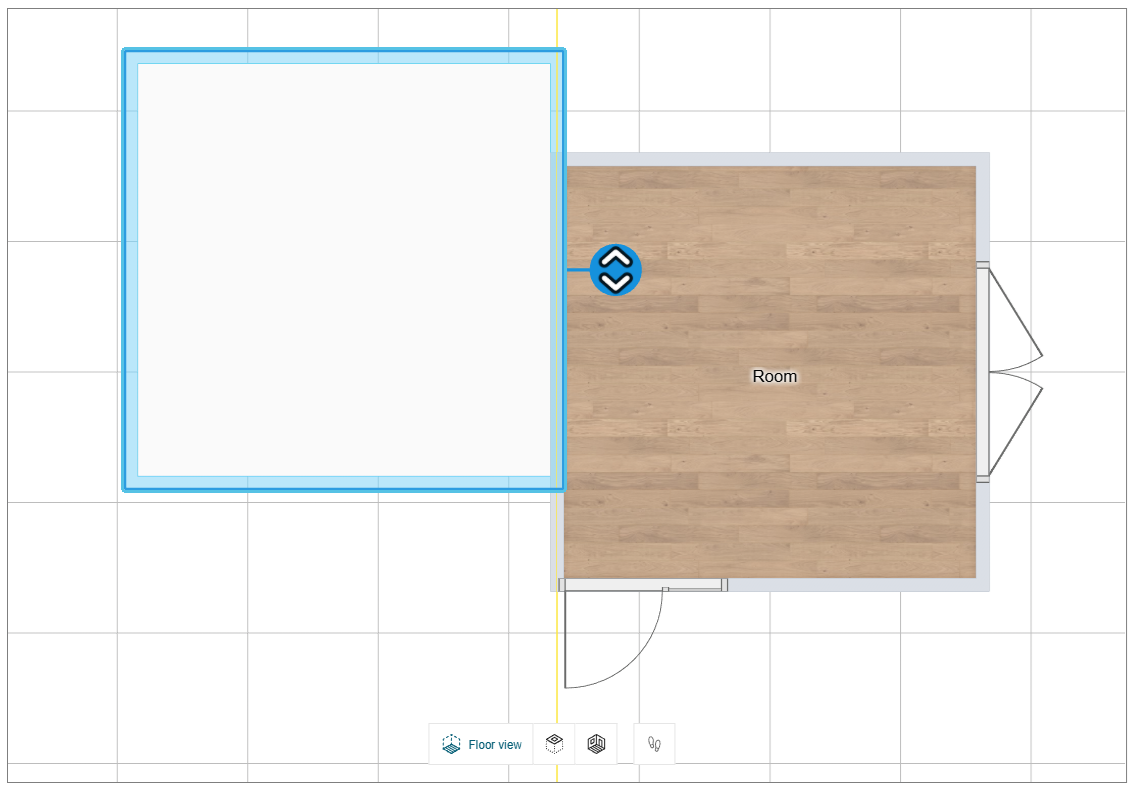Image resolution: width=1134 pixels, height=793 pixels.
Task: Select the gray top wall of wooden Room
Action: coord(770,159)
